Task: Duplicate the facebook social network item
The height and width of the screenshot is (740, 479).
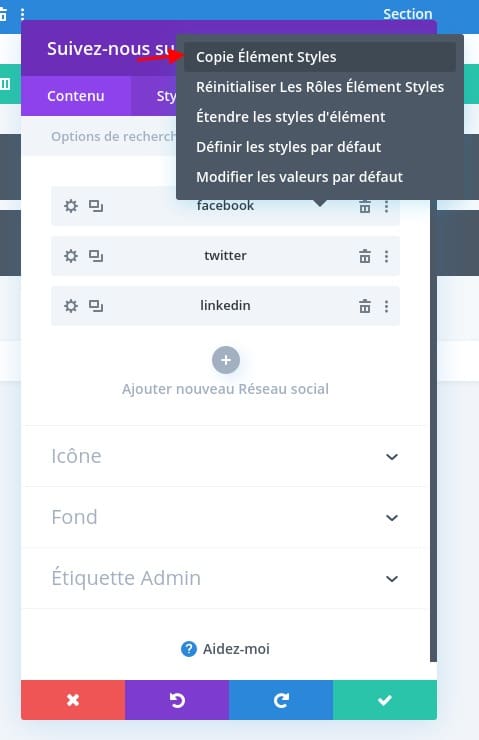Action: pyautogui.click(x=96, y=206)
